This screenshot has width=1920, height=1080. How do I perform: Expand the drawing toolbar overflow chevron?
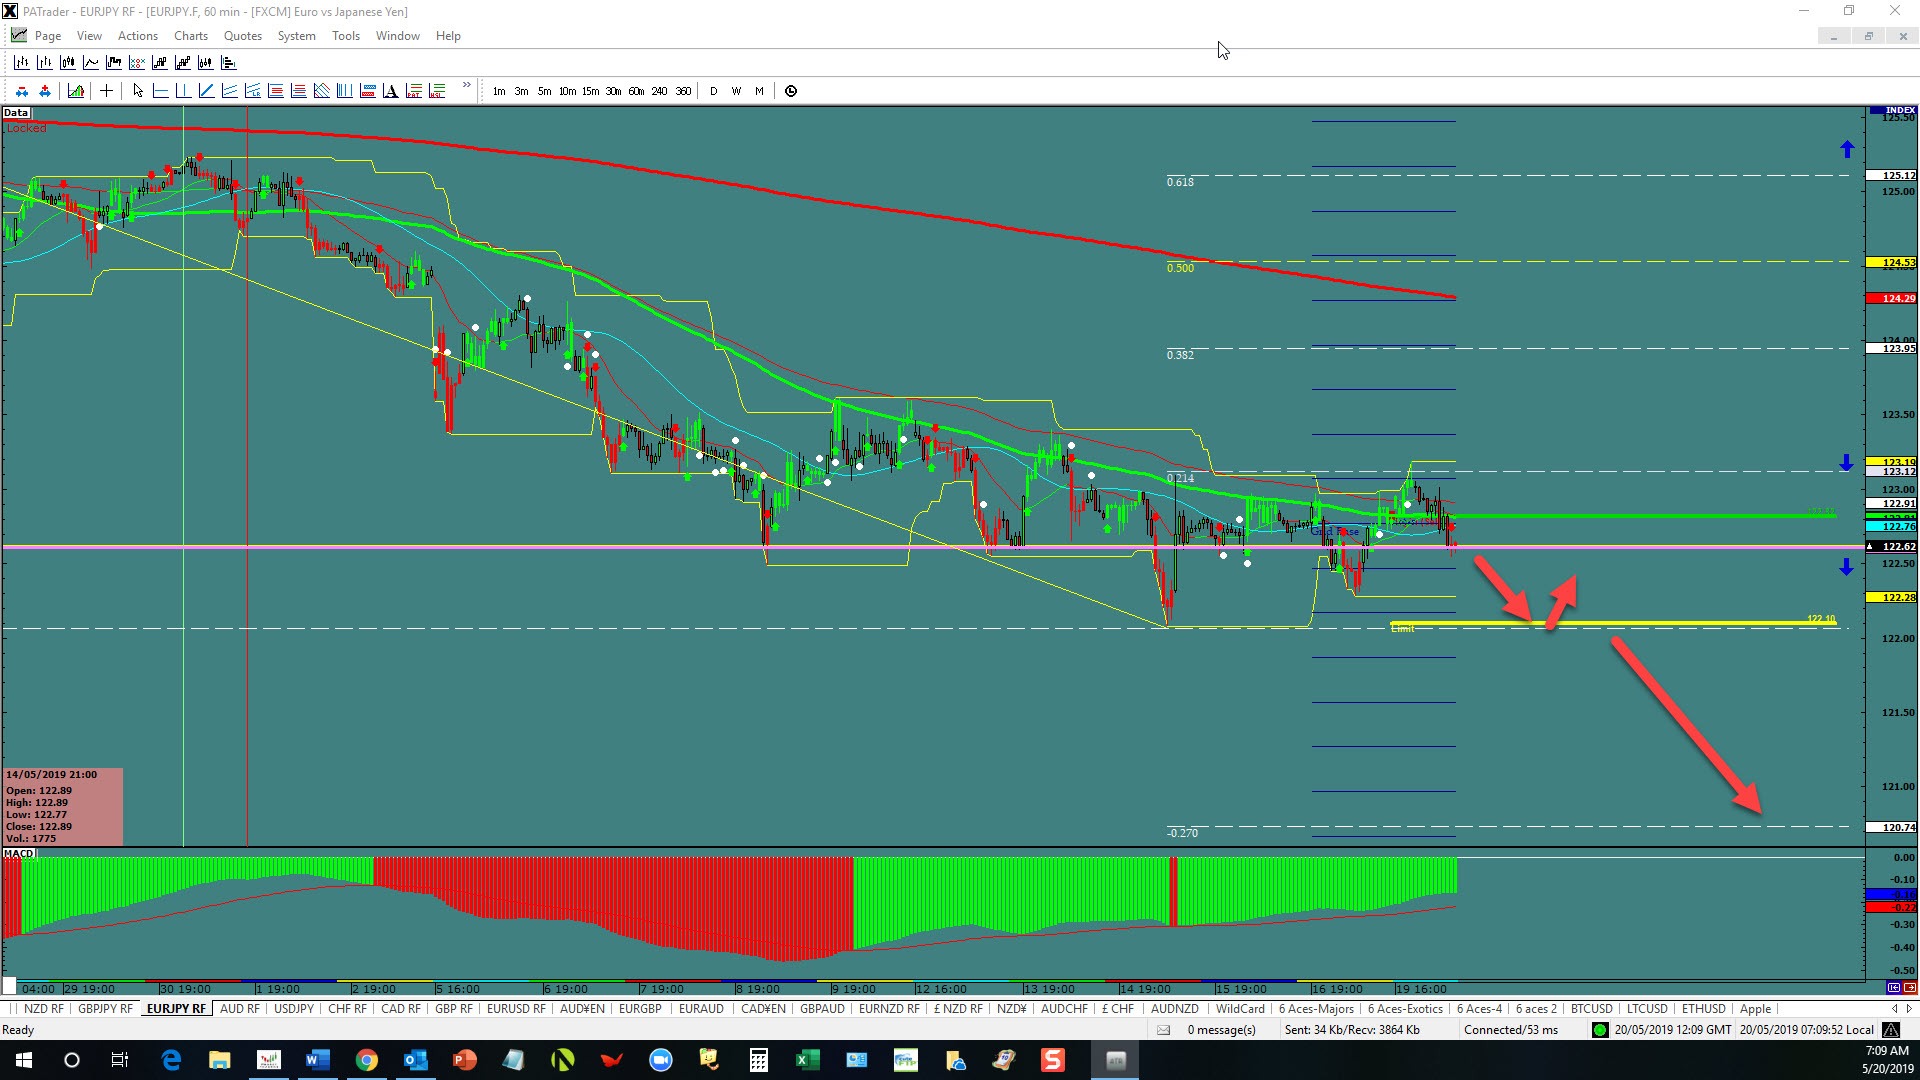[x=466, y=85]
